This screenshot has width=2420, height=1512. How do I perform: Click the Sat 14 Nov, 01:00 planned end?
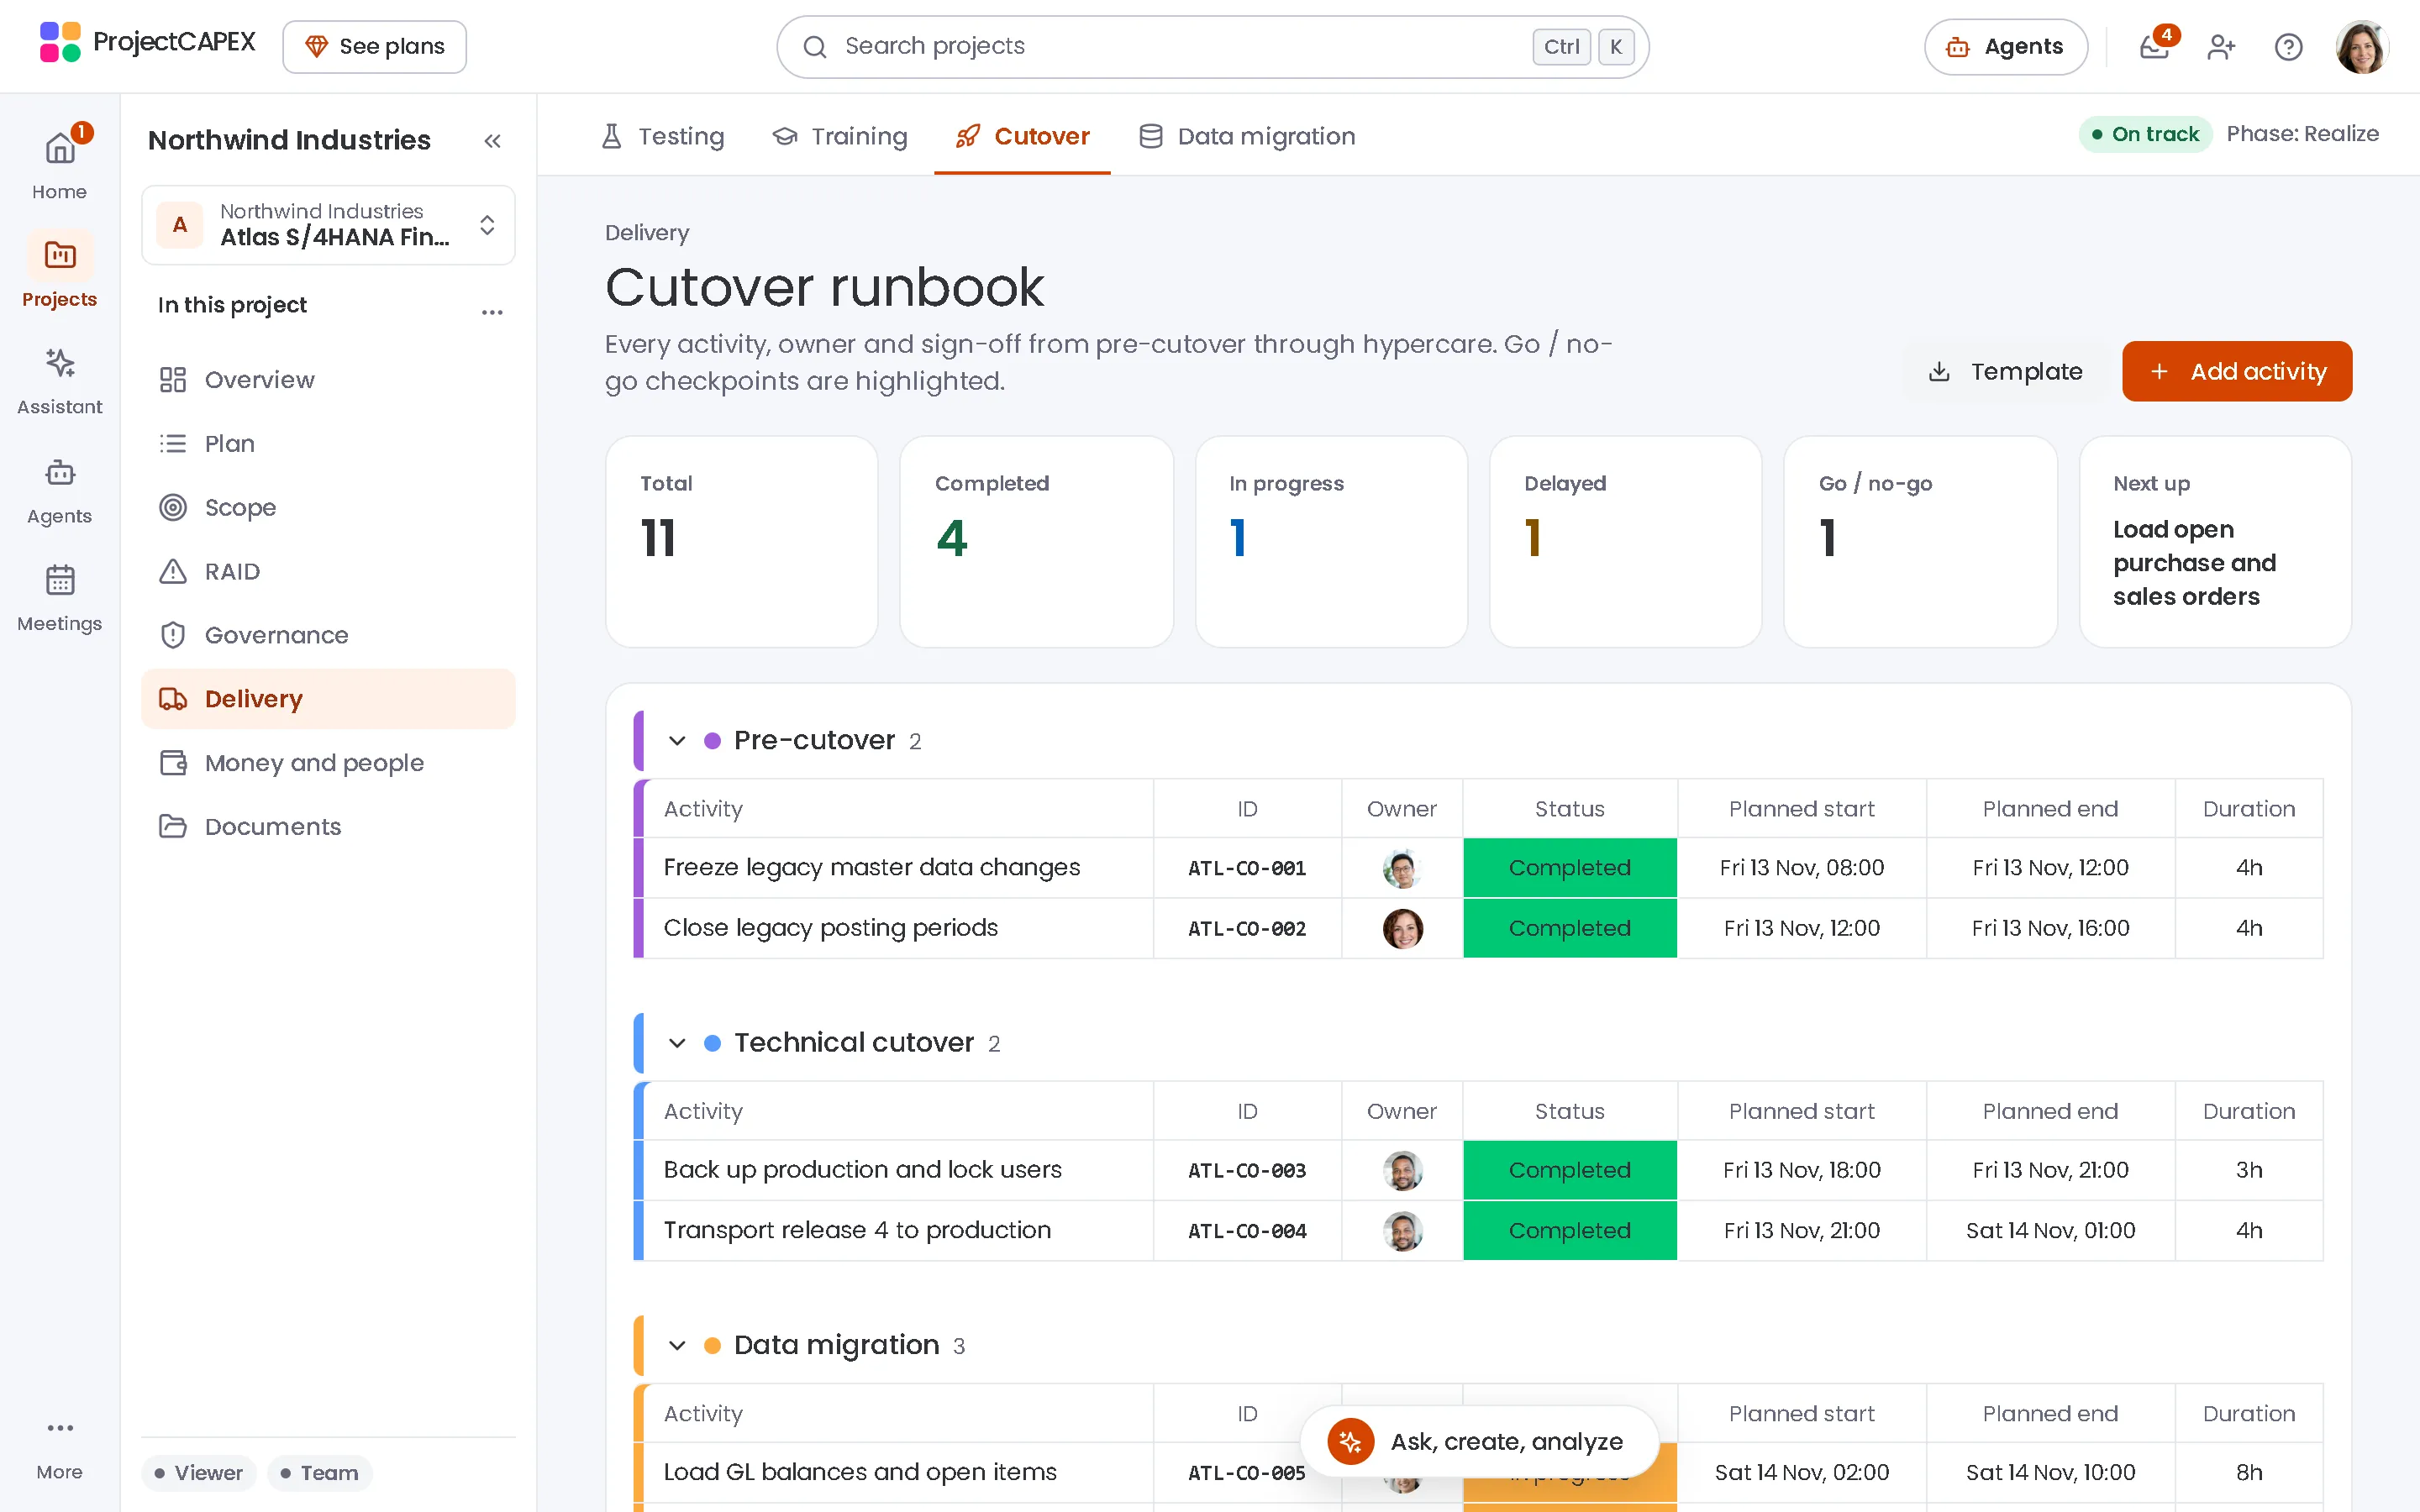point(2050,1231)
